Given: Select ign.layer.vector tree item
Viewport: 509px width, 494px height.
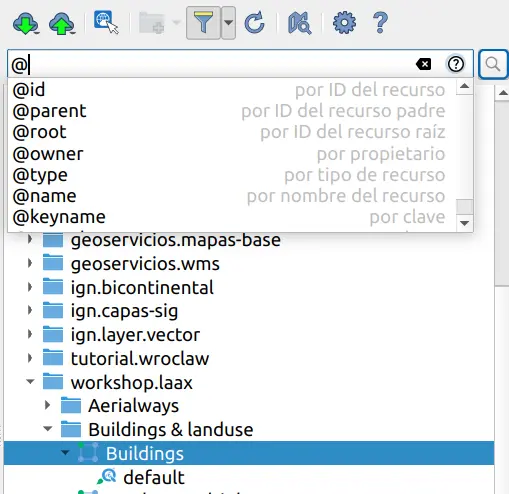Looking at the screenshot, I should [x=135, y=335].
